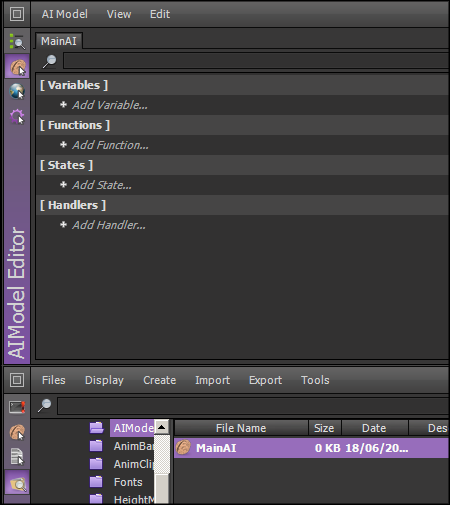Click Add State...
Image resolution: width=450 pixels, height=505 pixels.
tap(102, 185)
